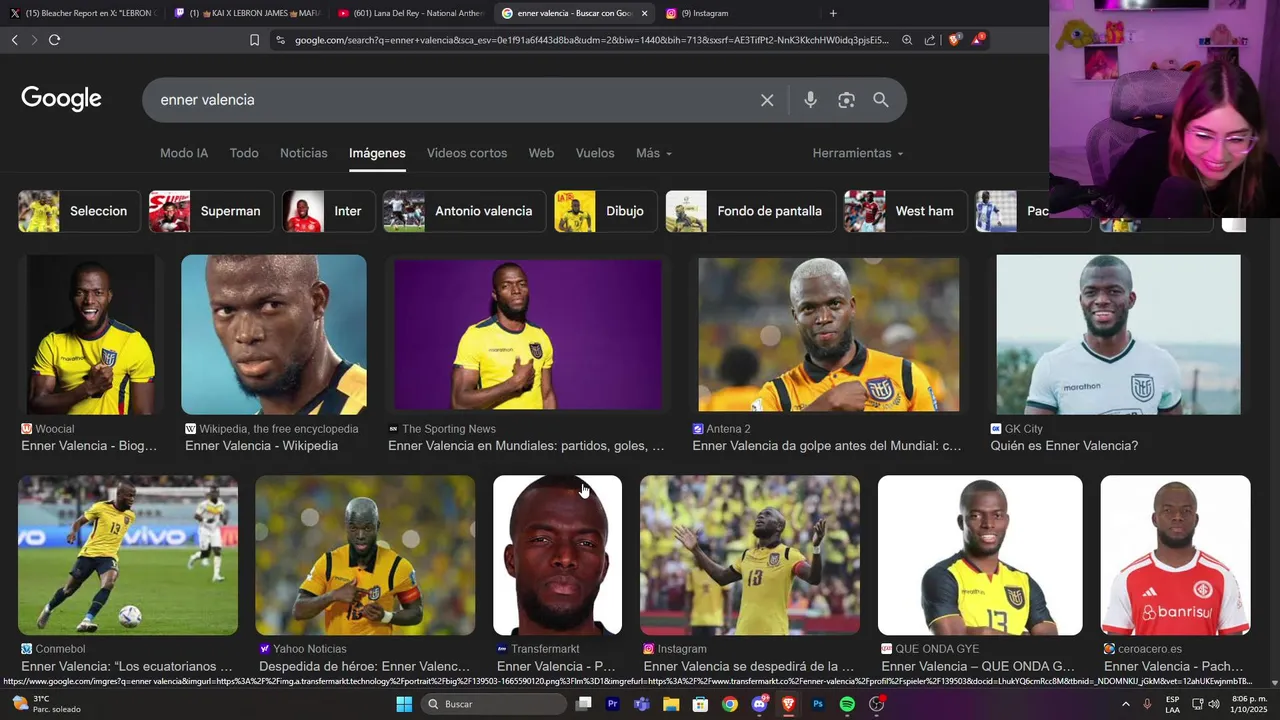The image size is (1280, 720).
Task: Filter images by Antonio valencia chip
Action: point(464,211)
